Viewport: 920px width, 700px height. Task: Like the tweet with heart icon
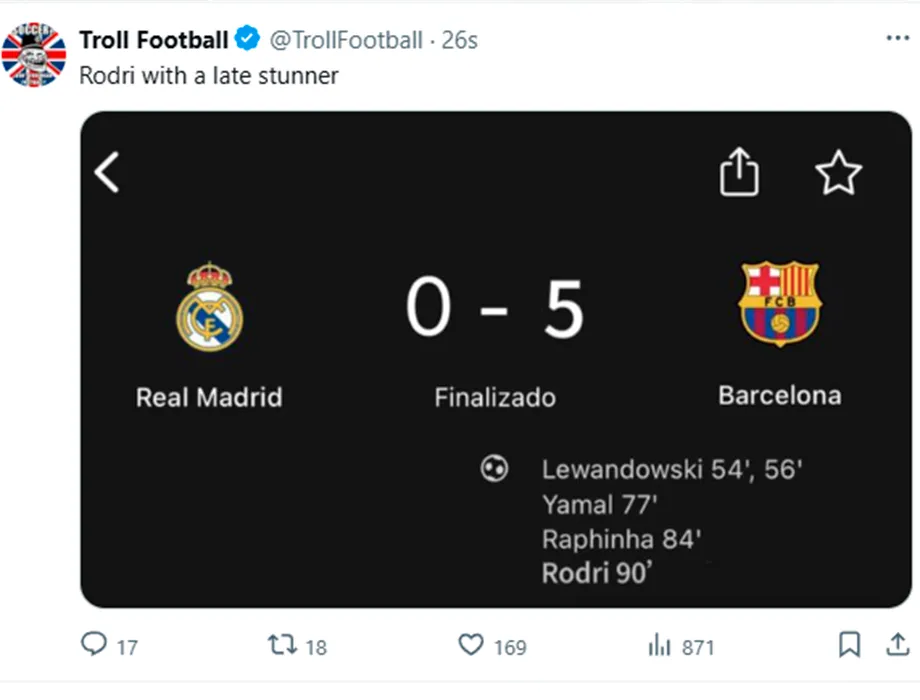(x=470, y=646)
